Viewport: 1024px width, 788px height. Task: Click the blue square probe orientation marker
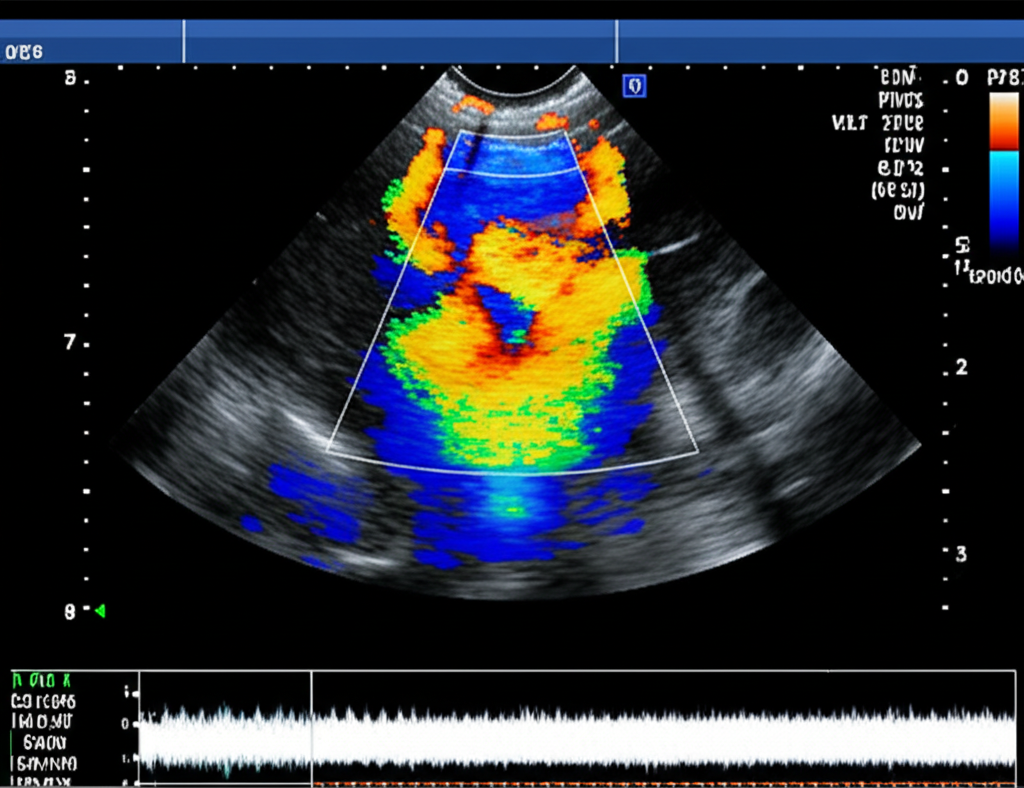(x=634, y=87)
